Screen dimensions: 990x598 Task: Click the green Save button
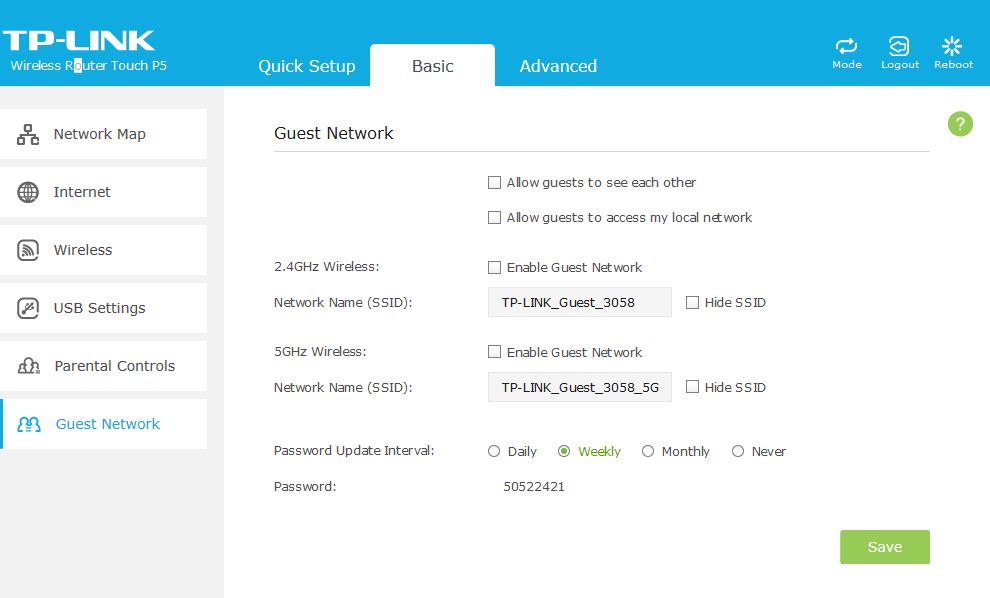tap(885, 547)
